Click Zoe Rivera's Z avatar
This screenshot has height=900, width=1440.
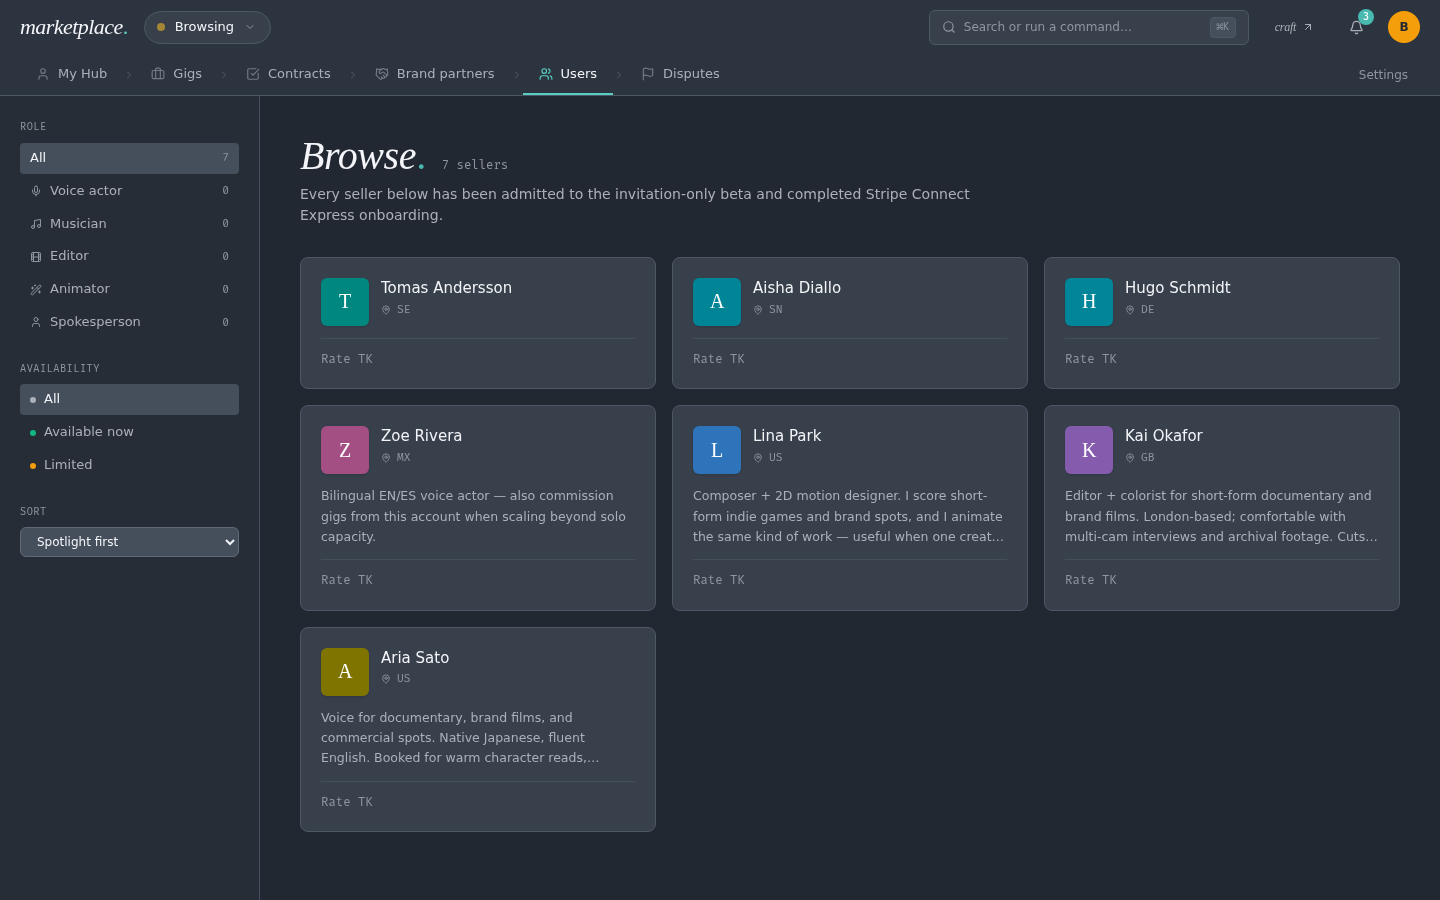pos(345,450)
